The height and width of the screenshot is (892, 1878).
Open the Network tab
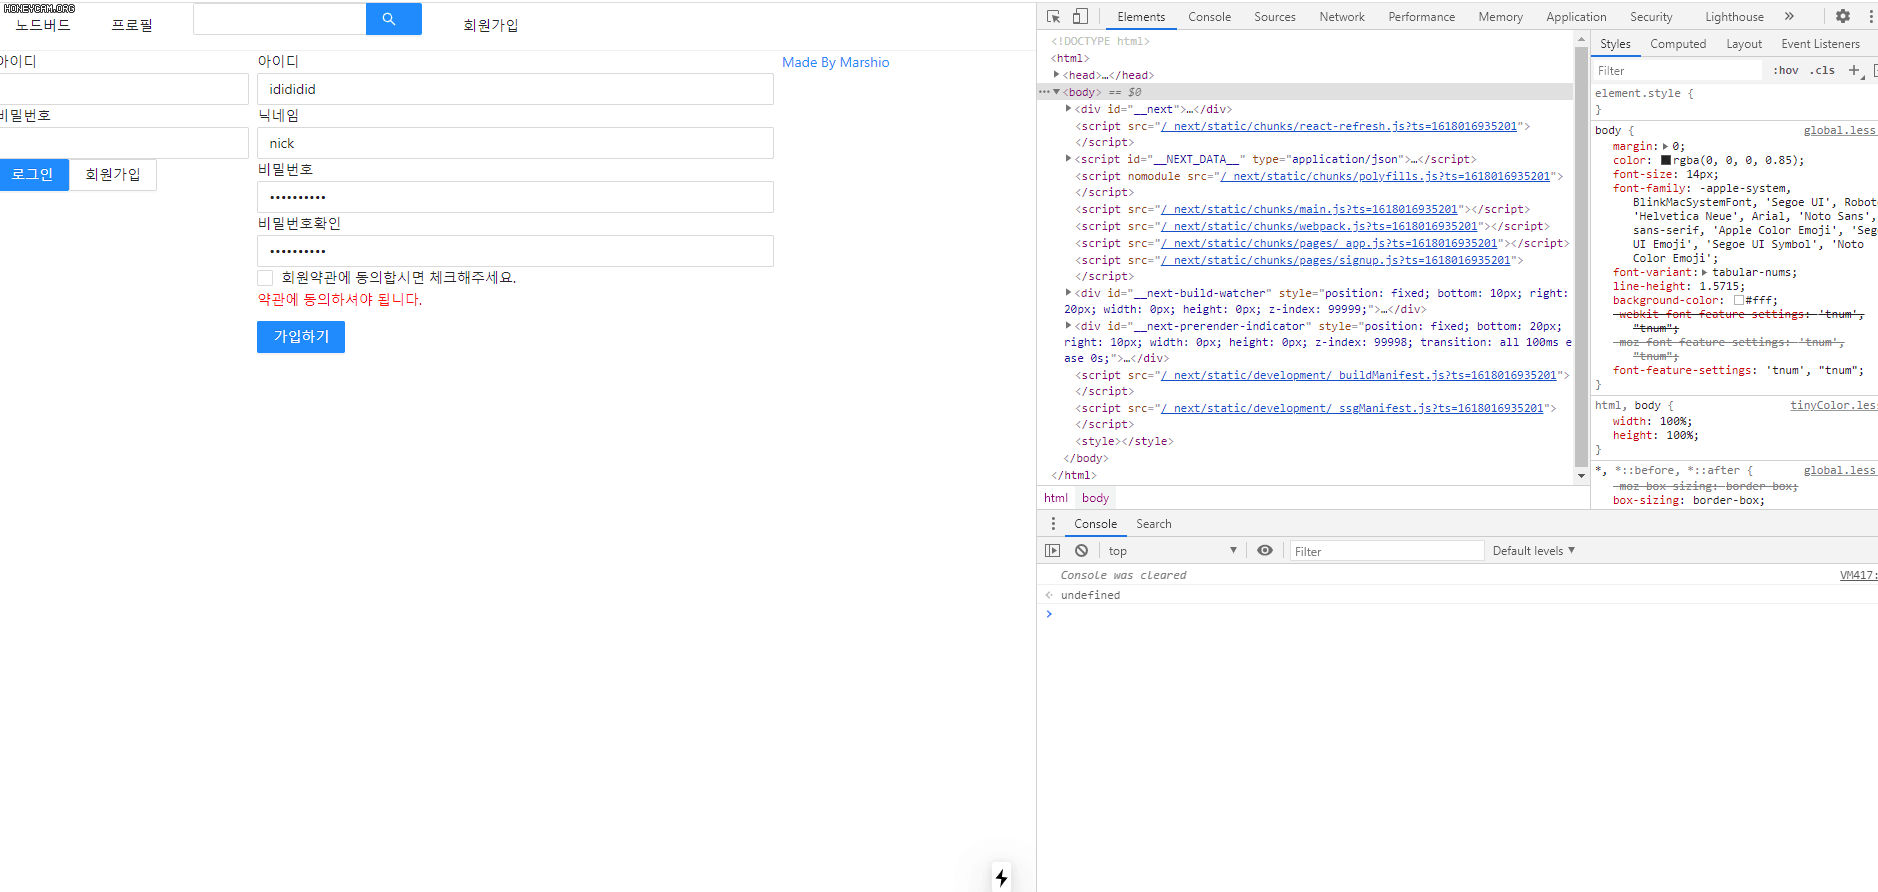(1341, 17)
